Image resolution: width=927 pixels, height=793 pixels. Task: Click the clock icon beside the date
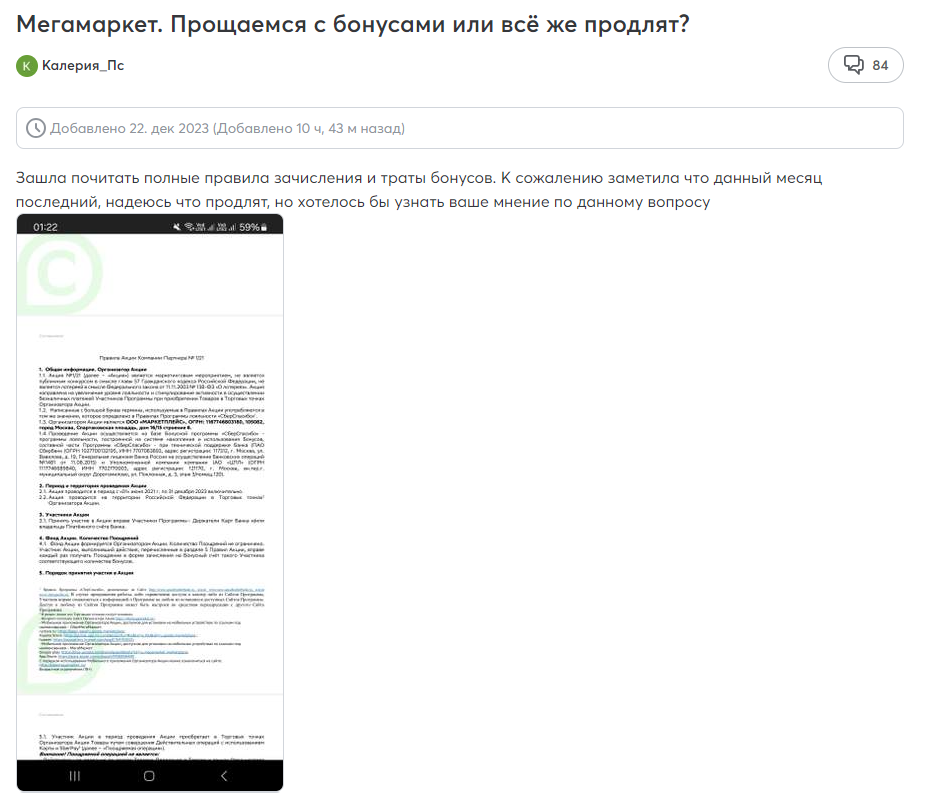pyautogui.click(x=35, y=128)
